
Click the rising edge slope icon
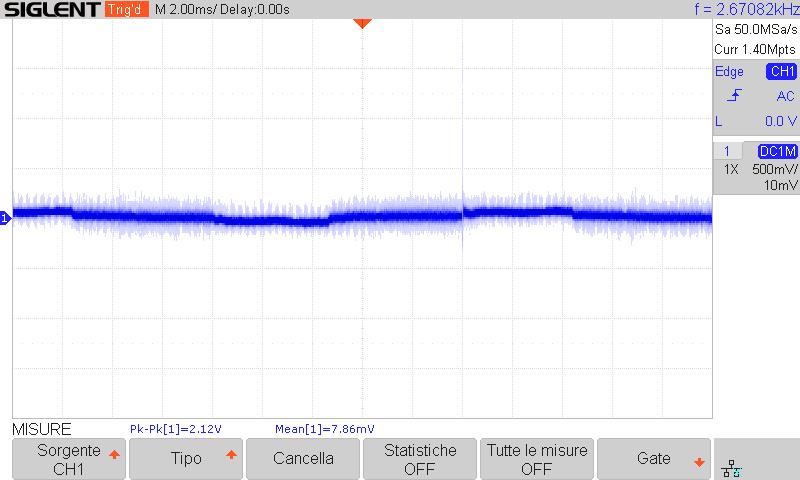(734, 95)
